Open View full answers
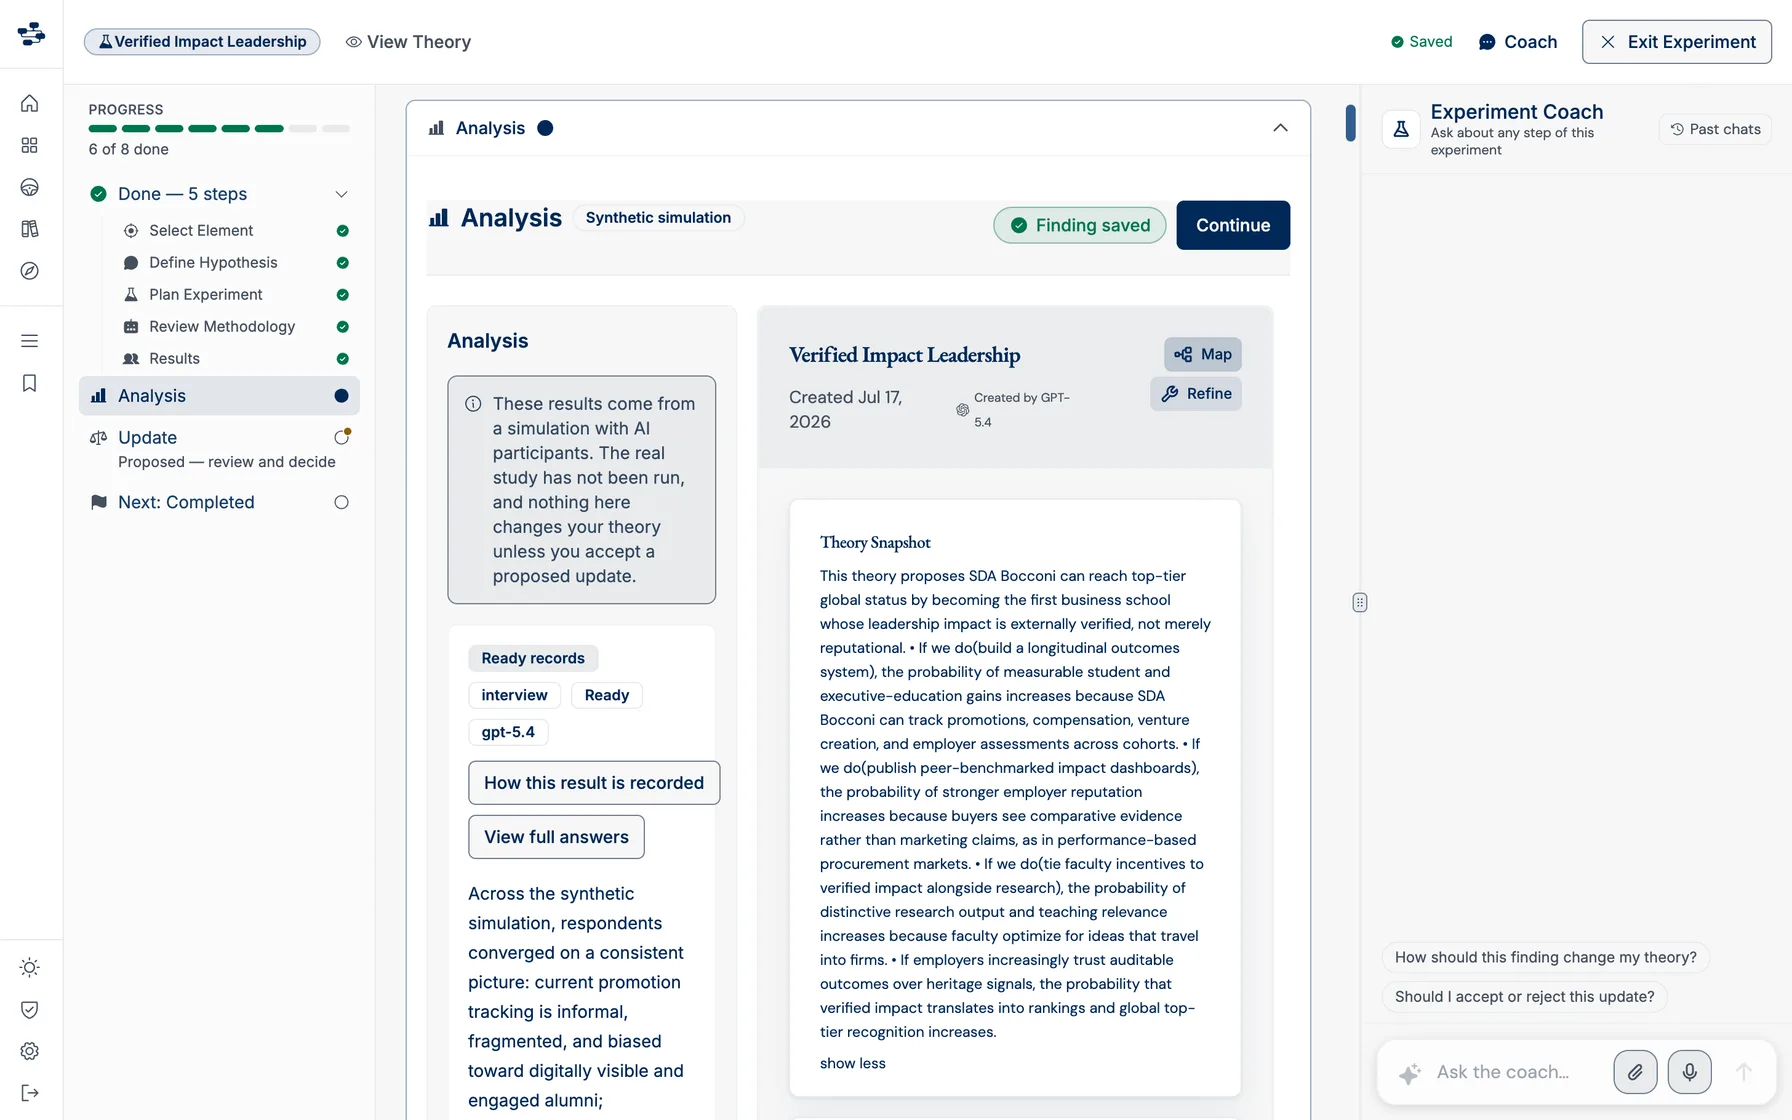The height and width of the screenshot is (1120, 1792). [x=556, y=837]
